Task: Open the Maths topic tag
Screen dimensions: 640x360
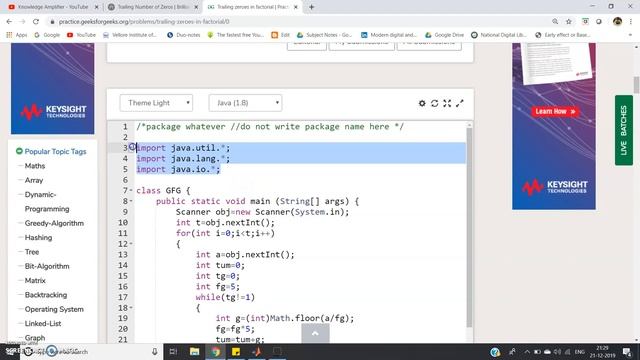Action: (x=35, y=166)
